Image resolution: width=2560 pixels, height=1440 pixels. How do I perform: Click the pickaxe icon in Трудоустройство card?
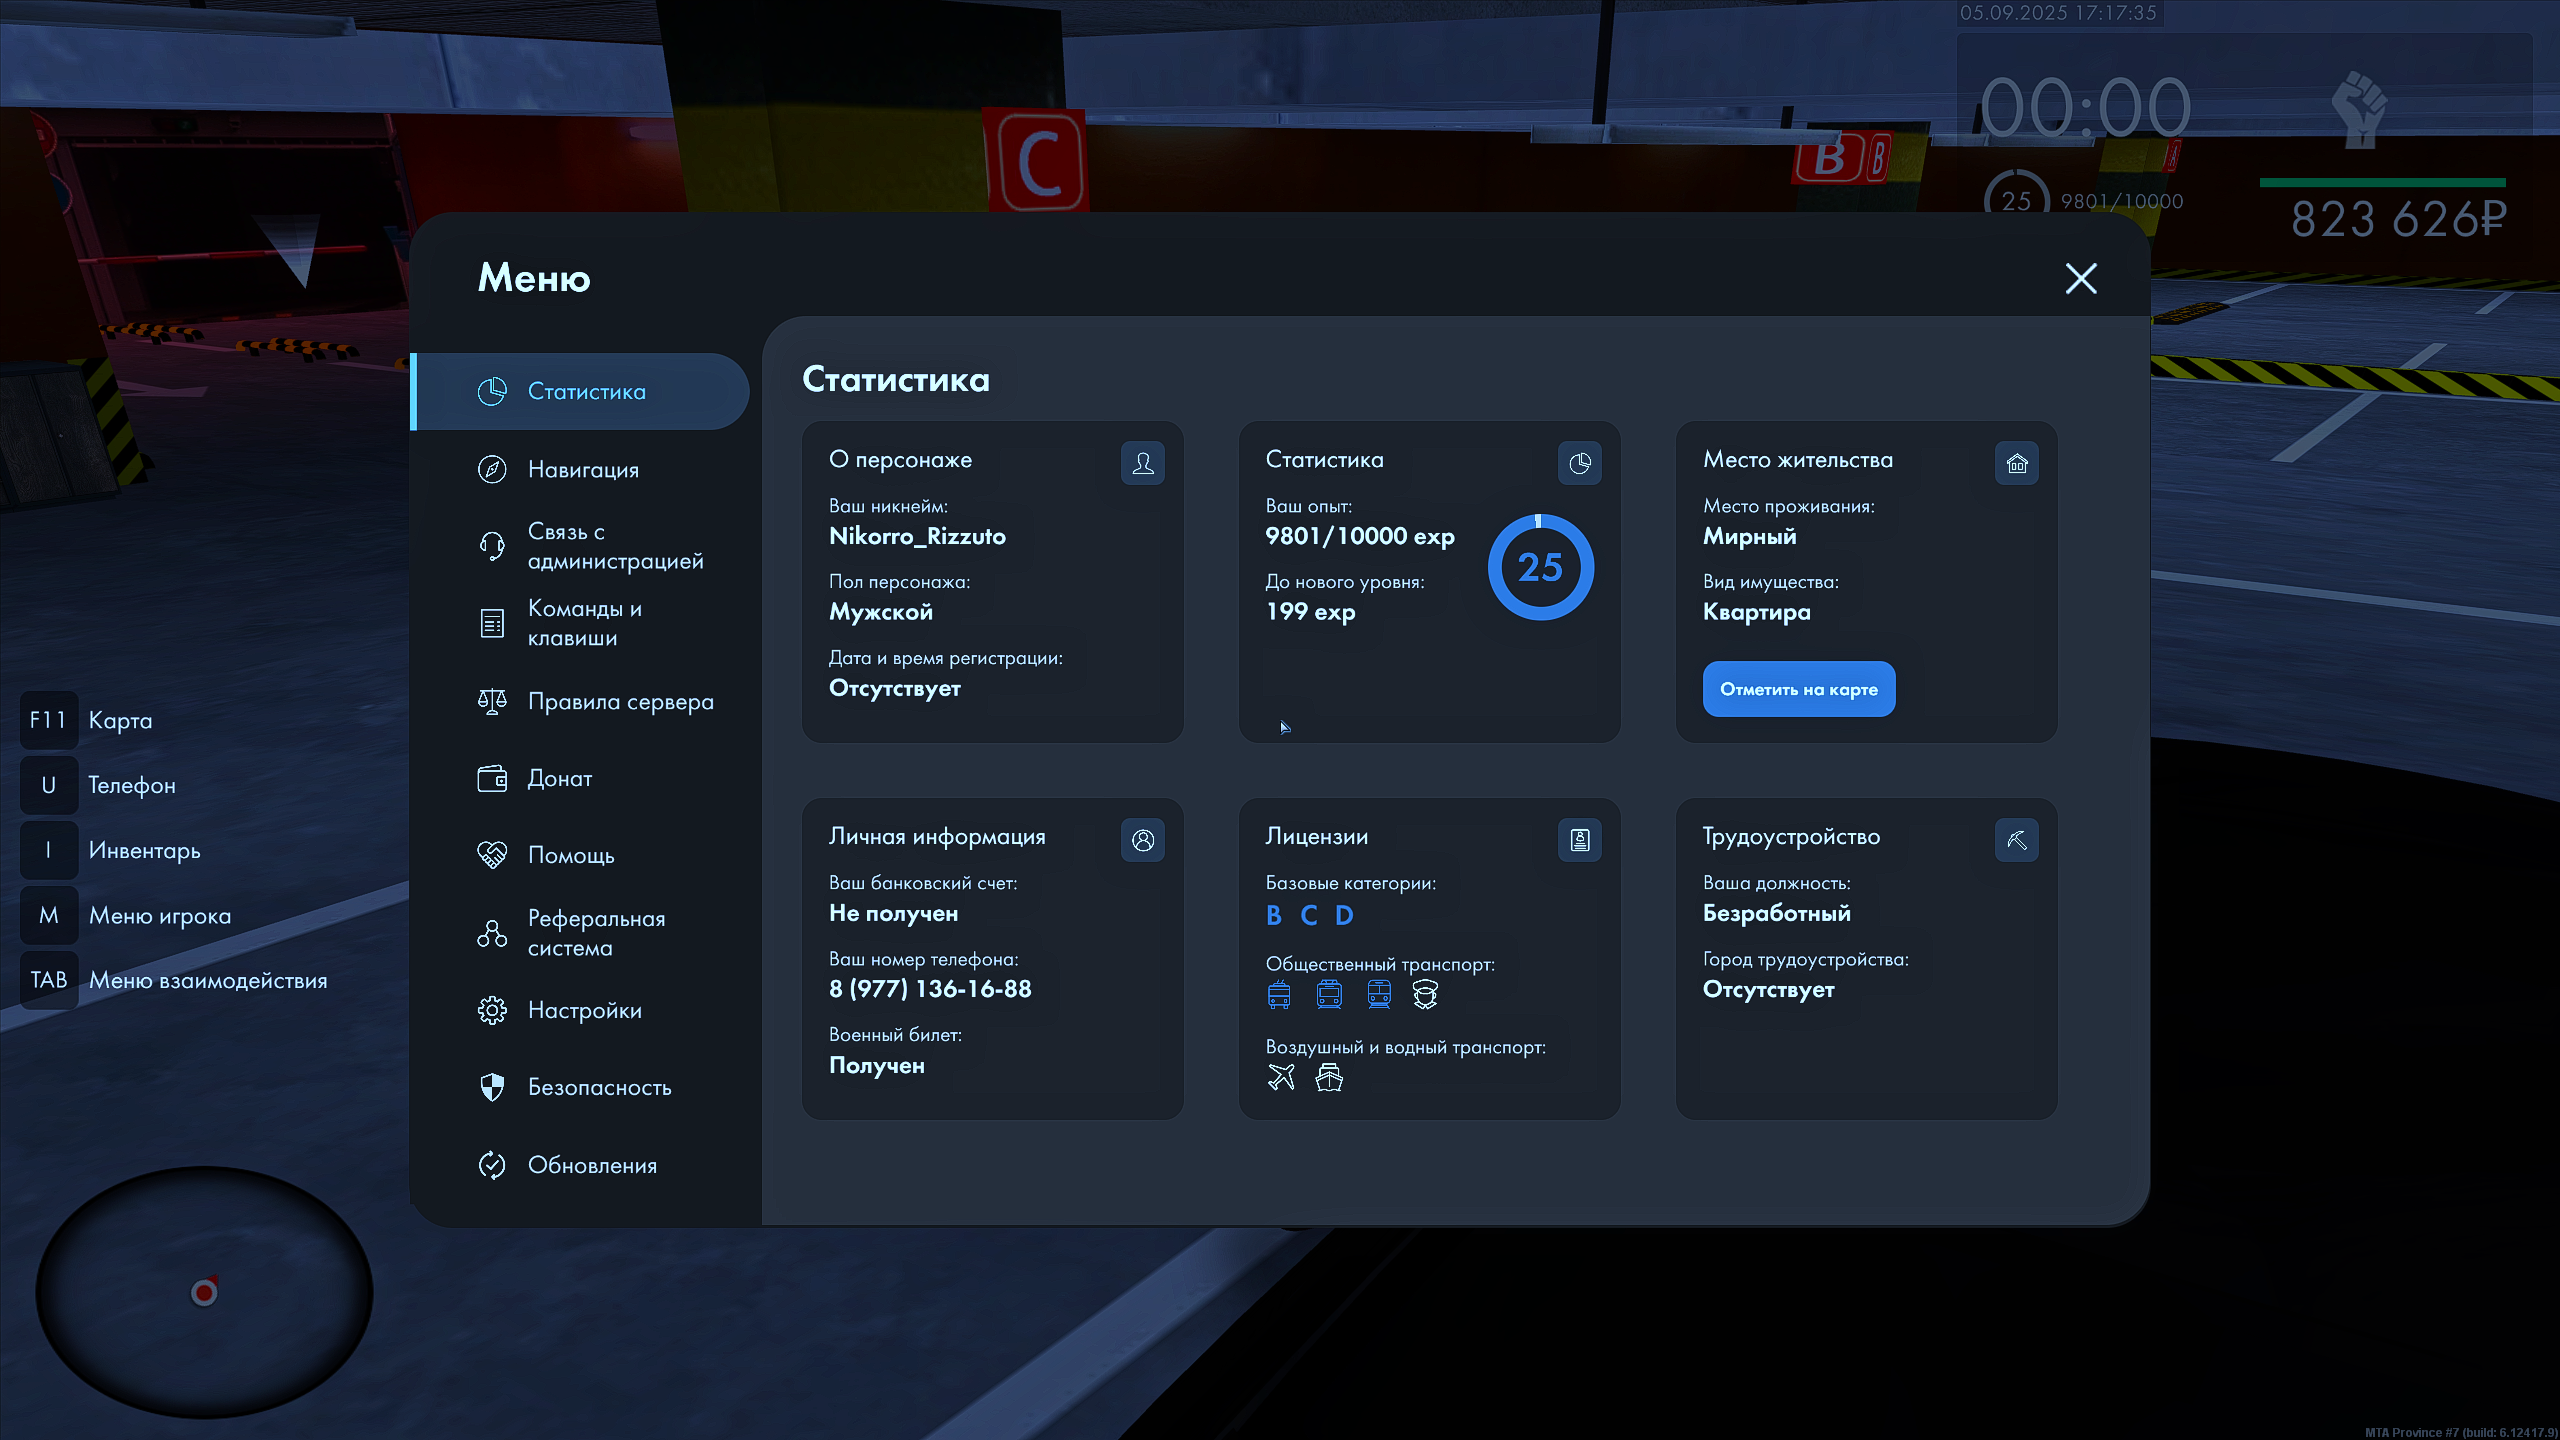[x=2016, y=840]
